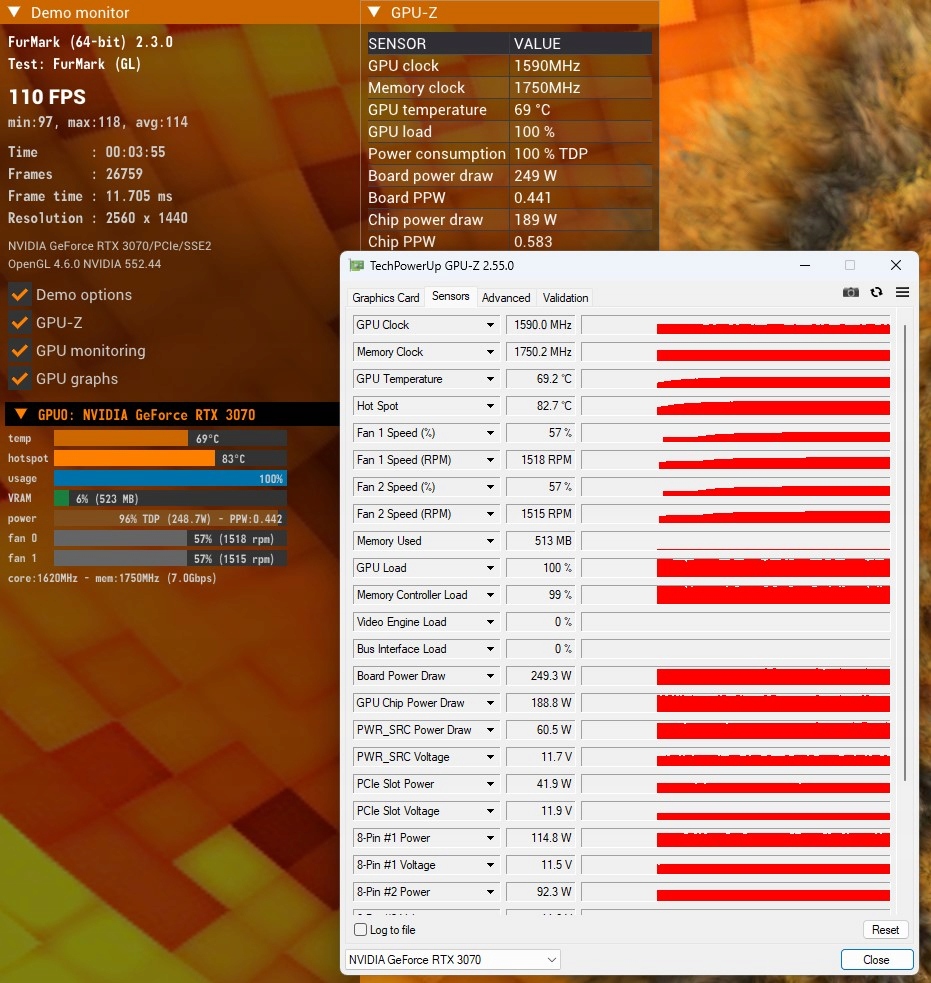Open the GPU Load sensor dropdown
Viewport: 931px width, 983px height.
pos(490,567)
